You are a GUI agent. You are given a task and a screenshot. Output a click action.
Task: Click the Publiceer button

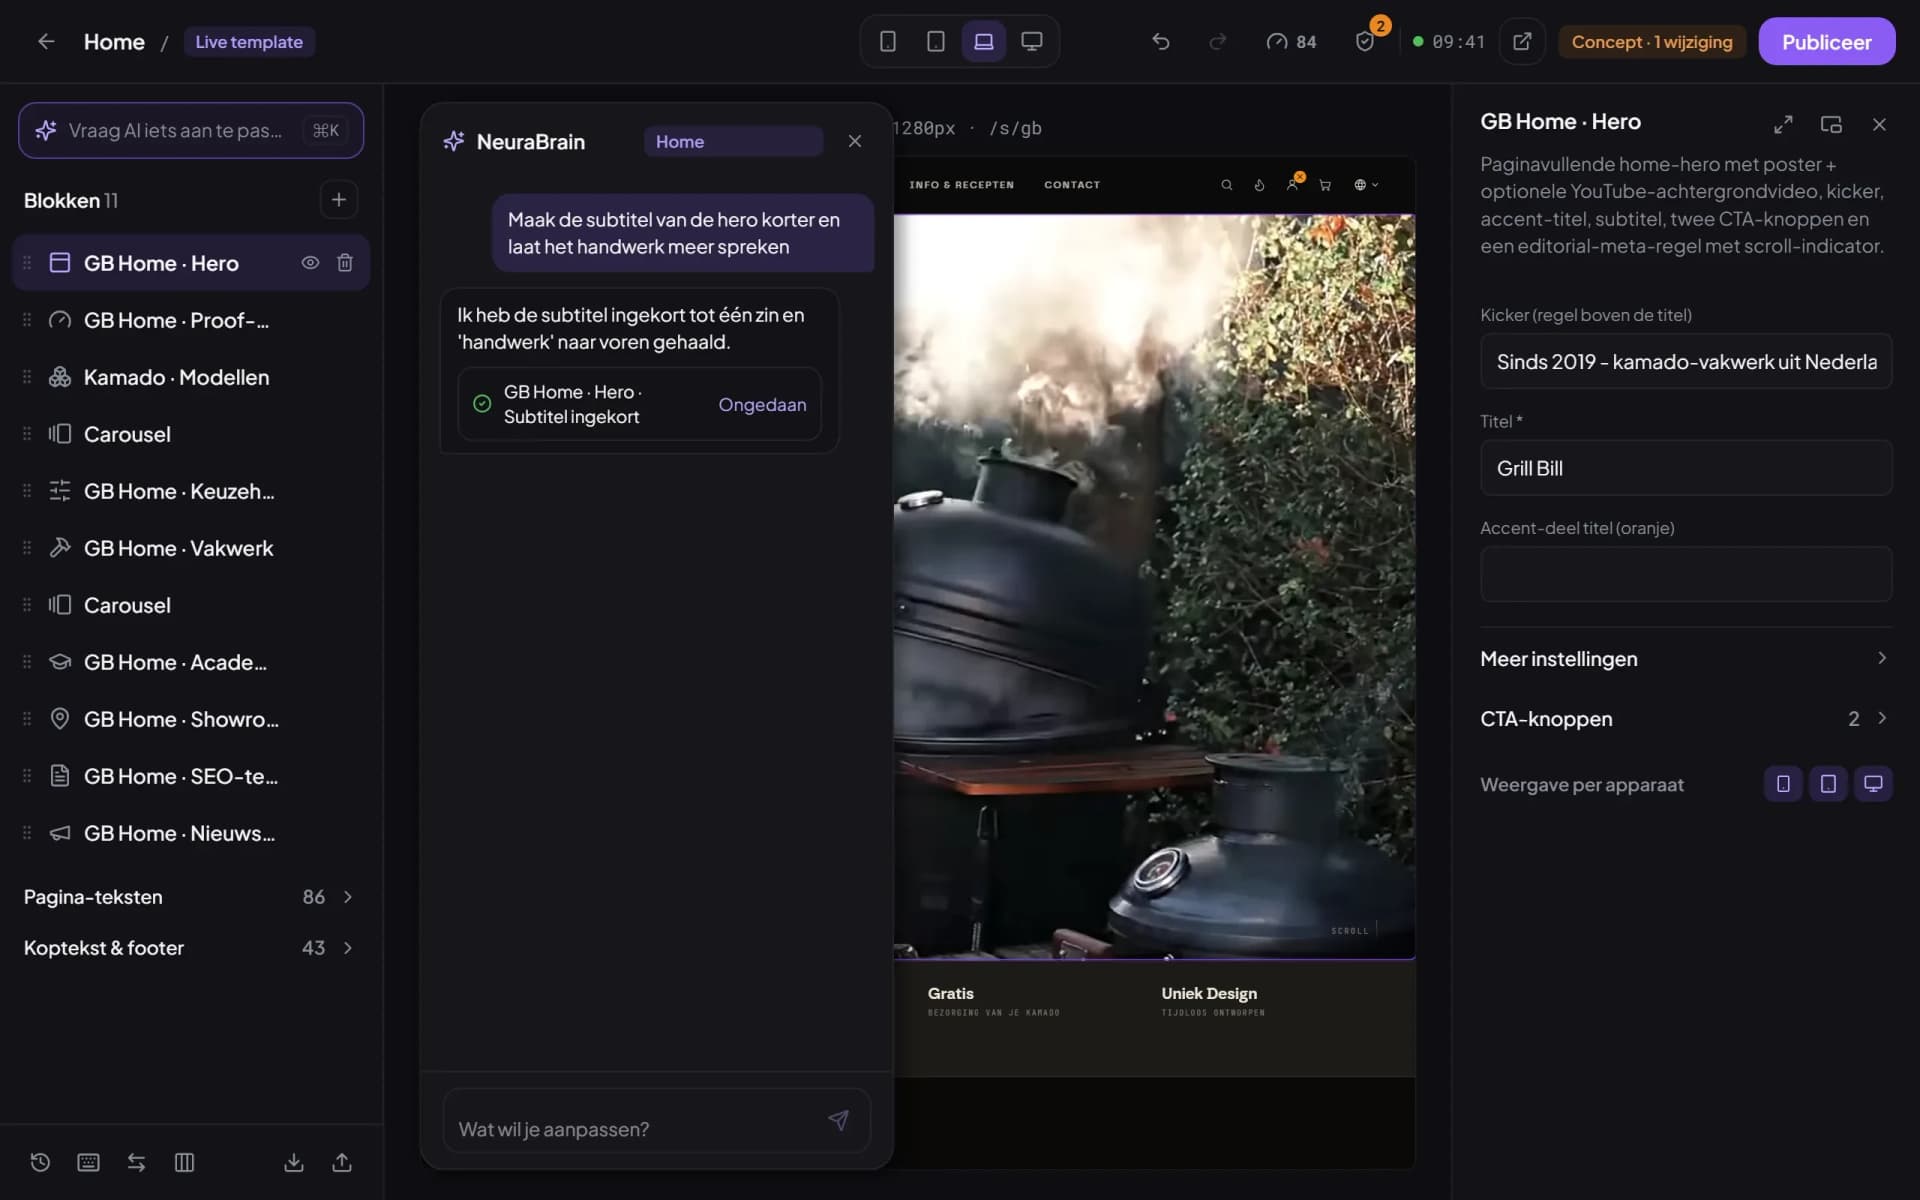coord(1826,41)
